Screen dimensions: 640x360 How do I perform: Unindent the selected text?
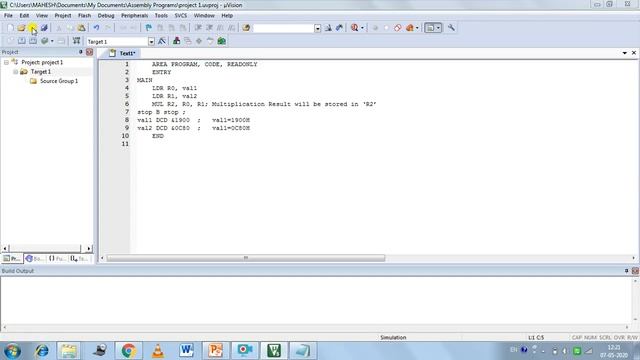pos(209,28)
